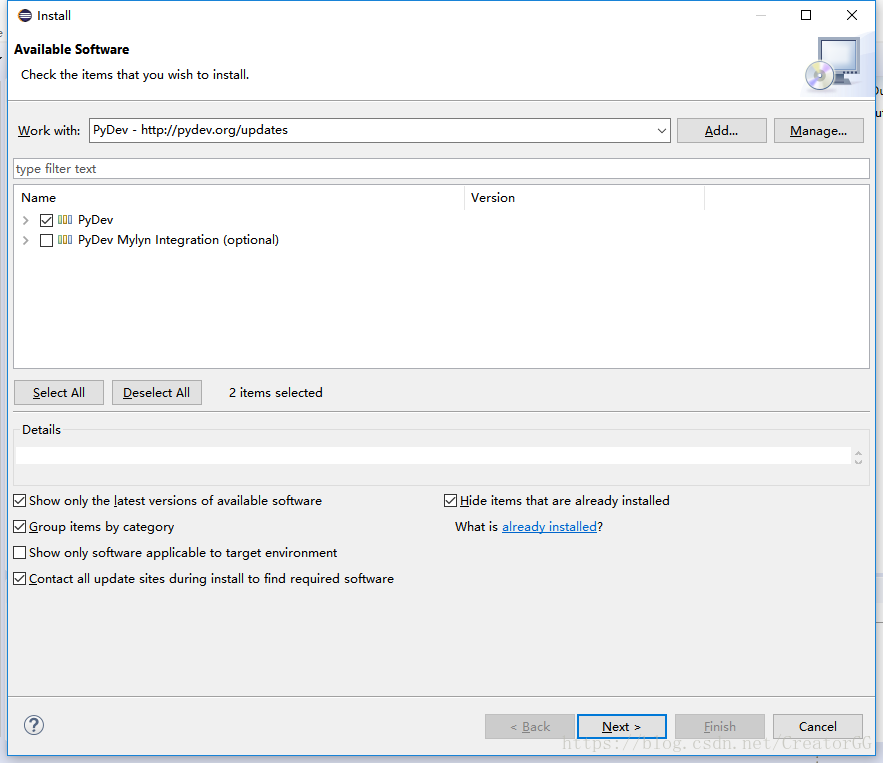
Task: Expand the PyDev tree node
Action: pos(25,220)
